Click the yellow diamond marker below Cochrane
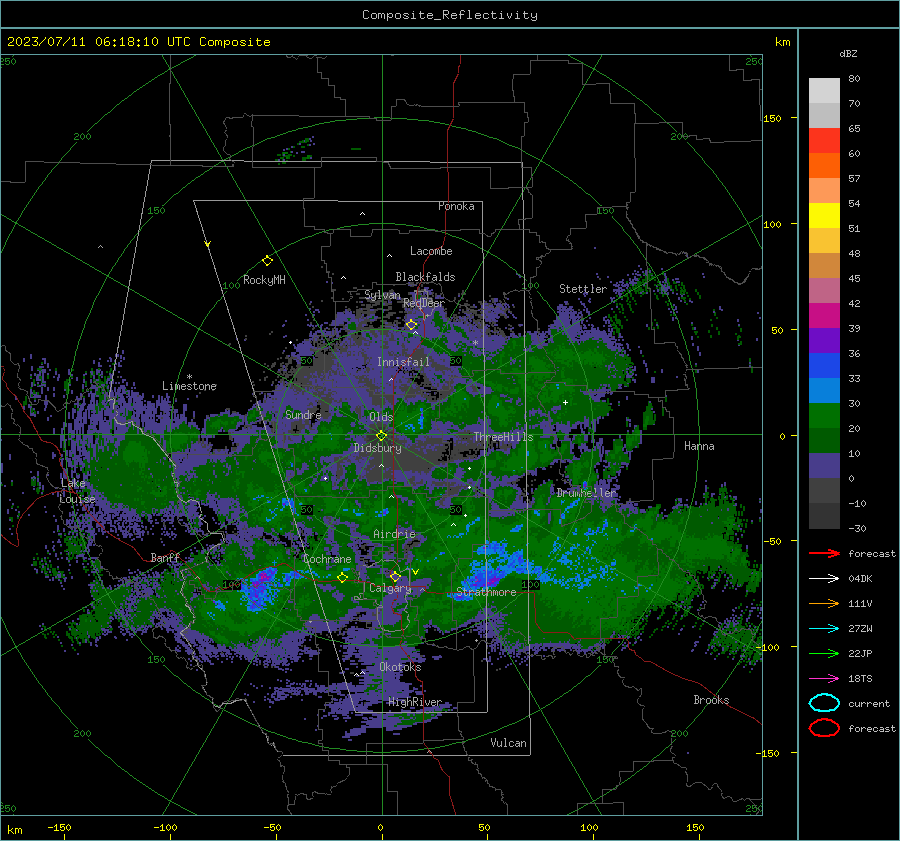This screenshot has width=900, height=841. (x=343, y=577)
